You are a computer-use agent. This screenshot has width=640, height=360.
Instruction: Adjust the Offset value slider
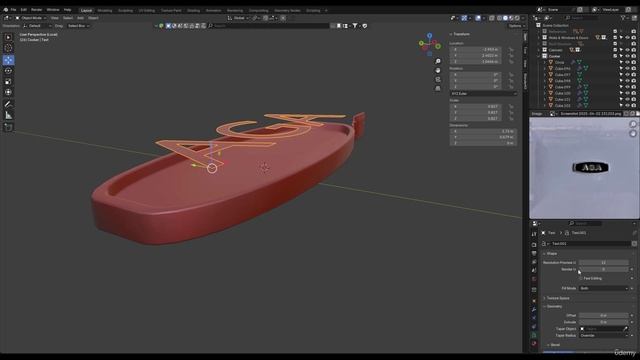[604, 316]
